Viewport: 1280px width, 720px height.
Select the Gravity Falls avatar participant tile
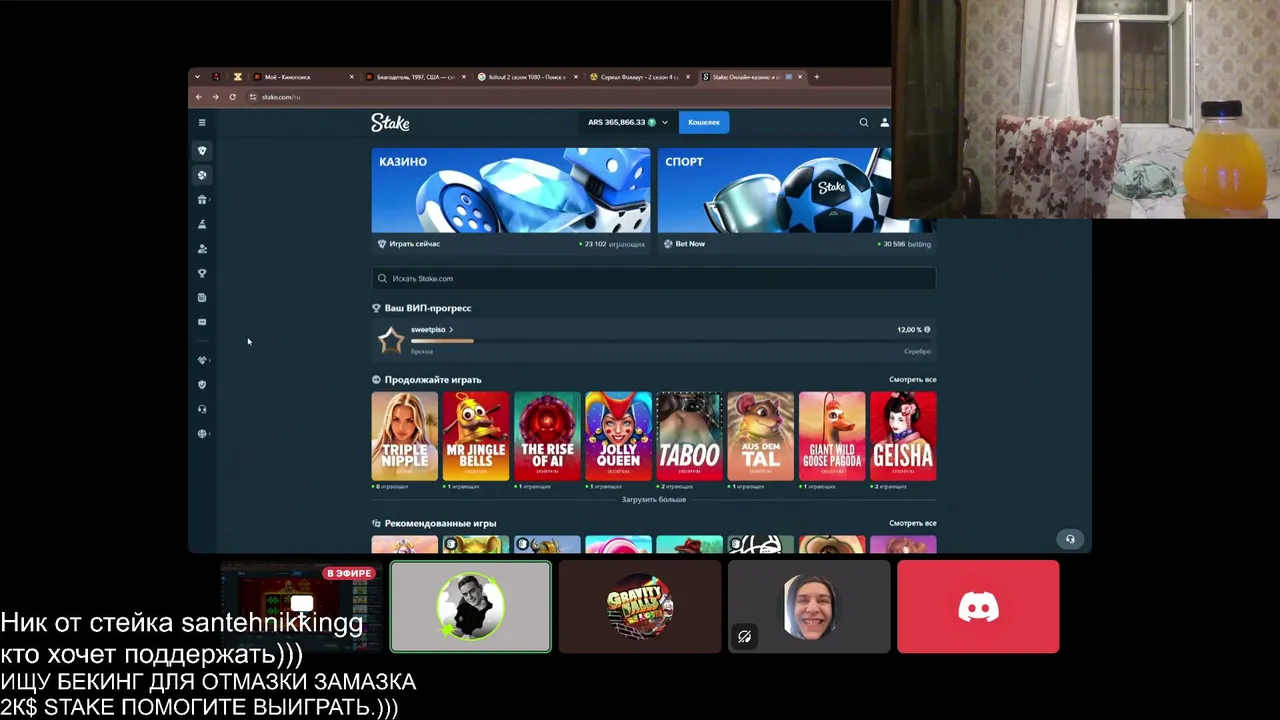[x=639, y=607]
